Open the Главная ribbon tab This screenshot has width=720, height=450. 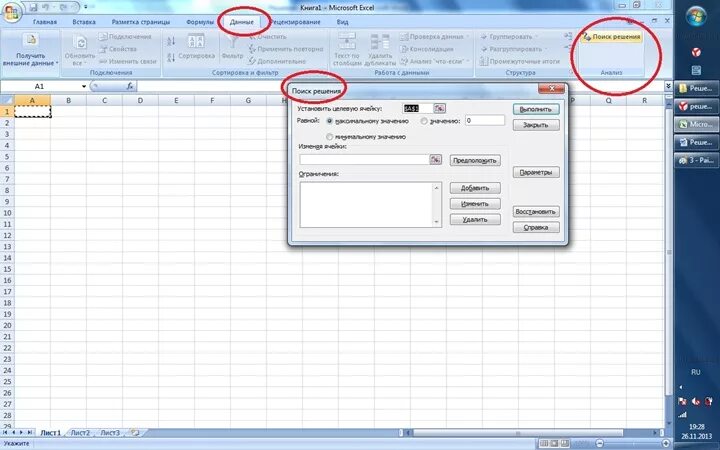[x=45, y=22]
